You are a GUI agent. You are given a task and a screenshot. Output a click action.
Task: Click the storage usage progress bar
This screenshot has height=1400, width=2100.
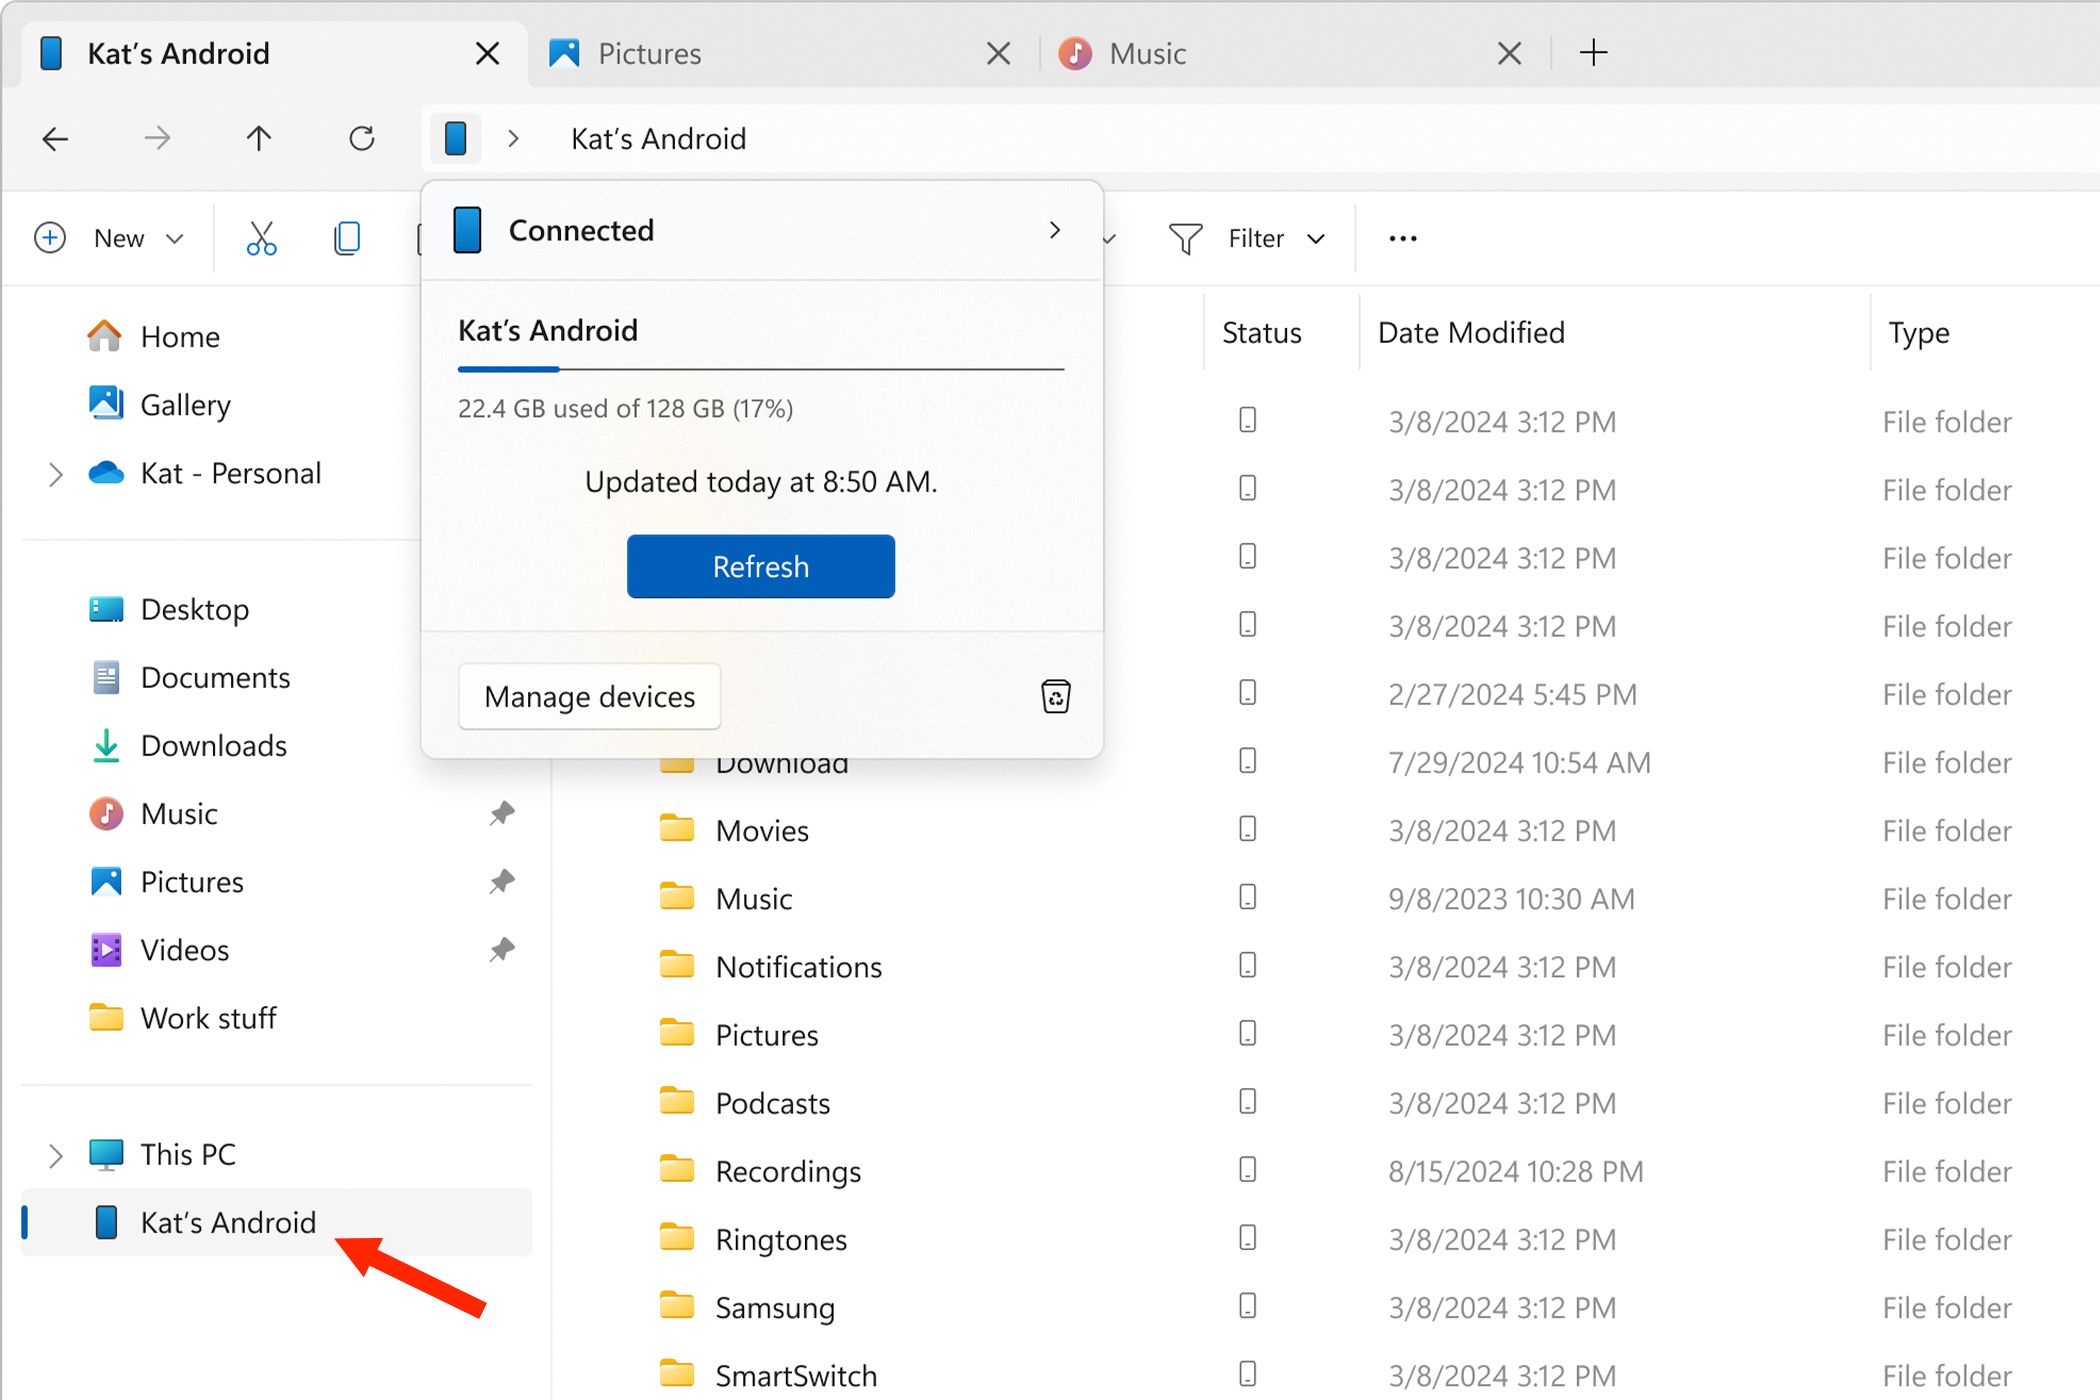[761, 369]
